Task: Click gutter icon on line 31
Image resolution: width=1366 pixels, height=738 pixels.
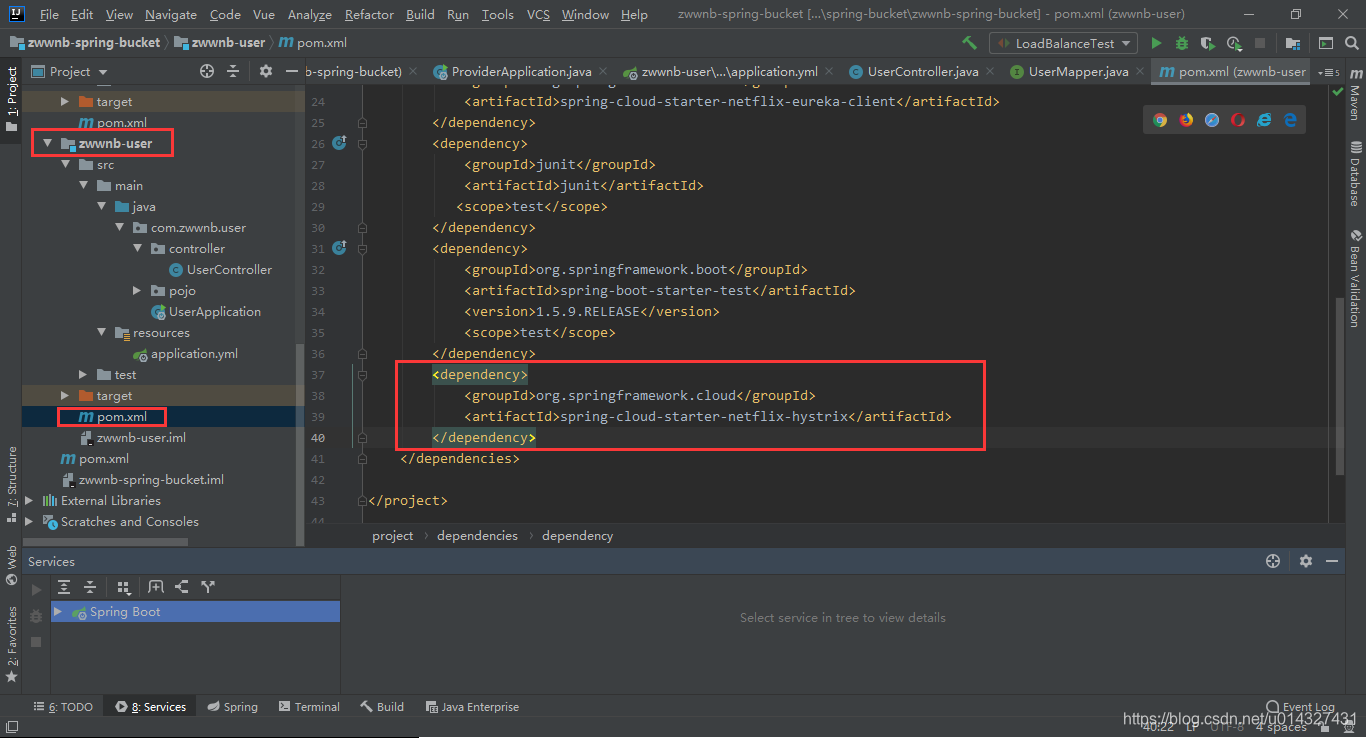Action: pos(338,248)
